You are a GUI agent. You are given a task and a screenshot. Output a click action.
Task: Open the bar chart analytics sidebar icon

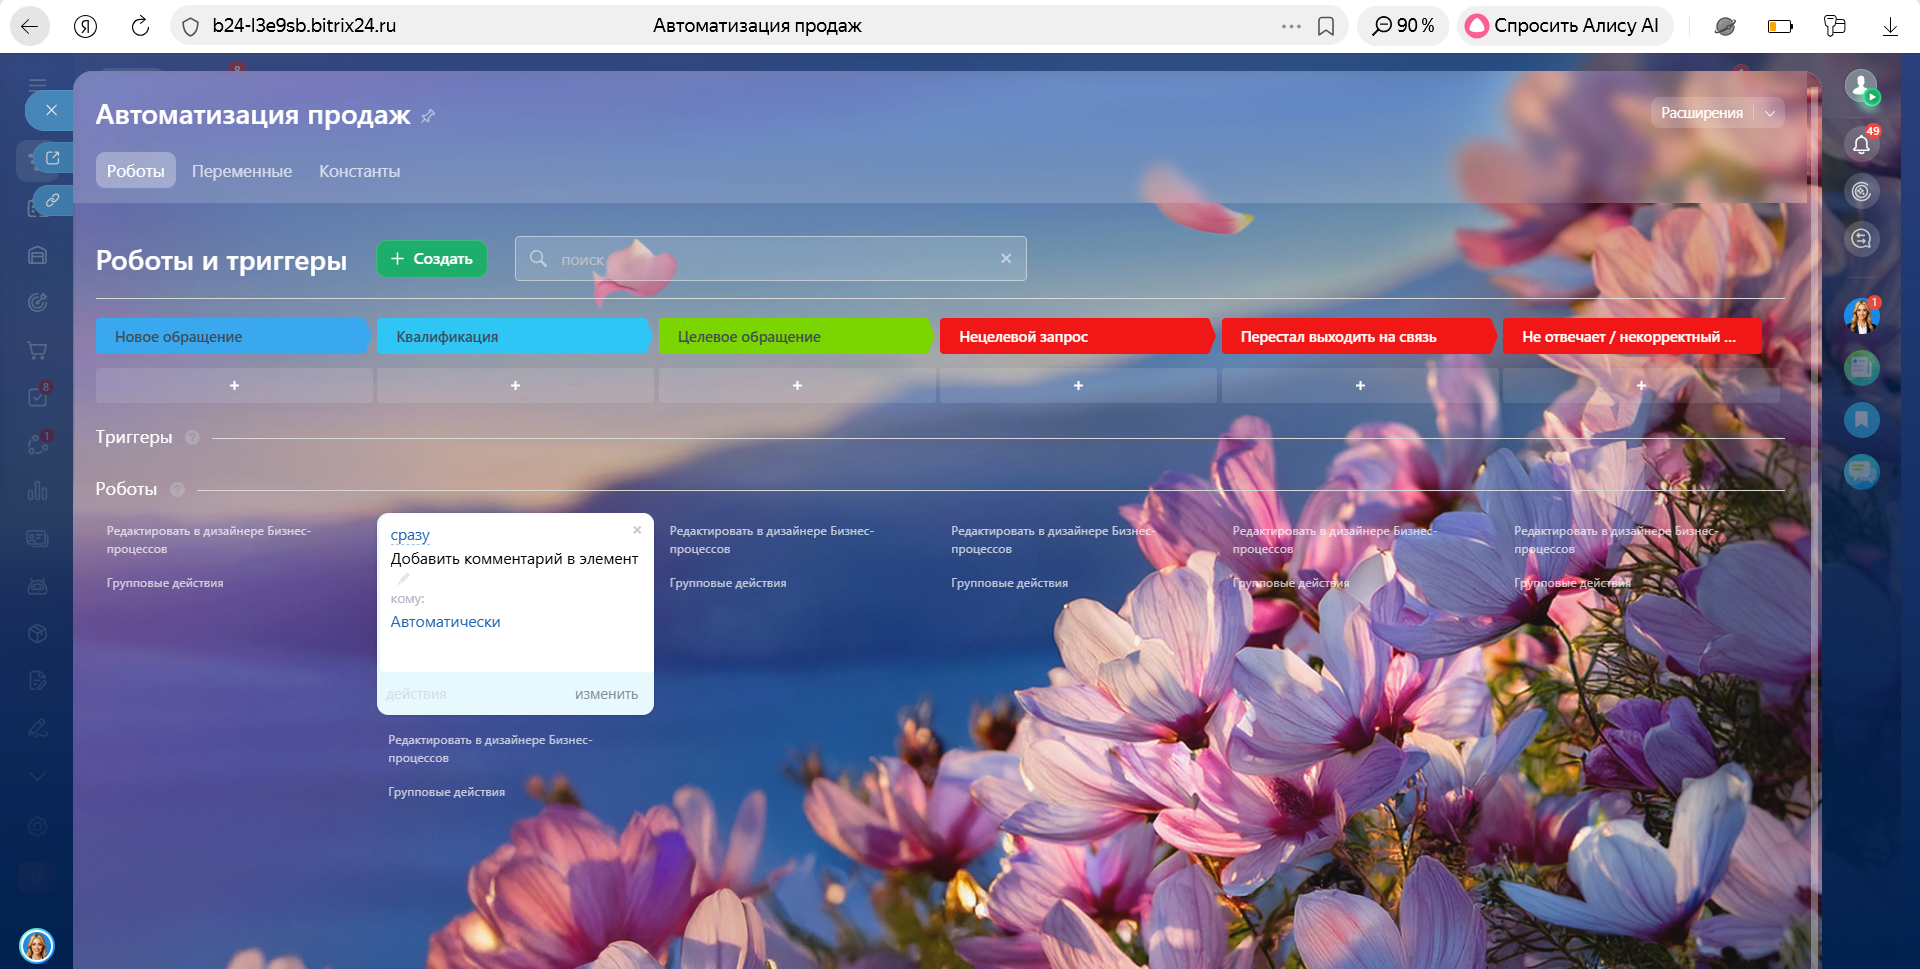click(x=37, y=491)
